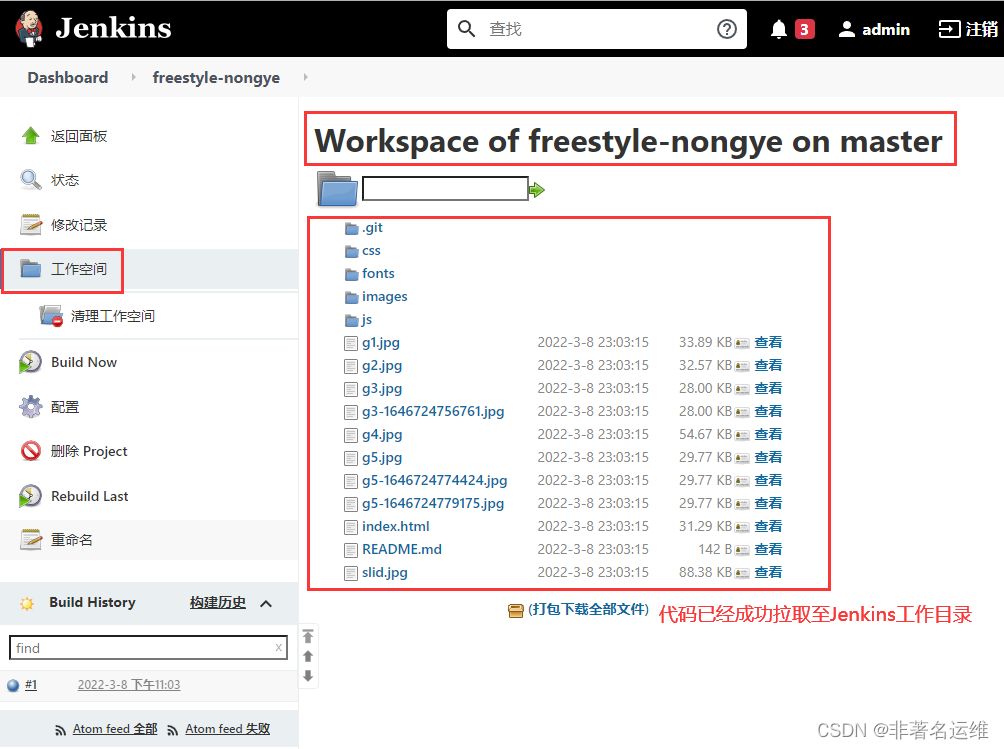Jump to top of build history arrow
Viewport: 1004px width, 749px height.
coord(308,636)
